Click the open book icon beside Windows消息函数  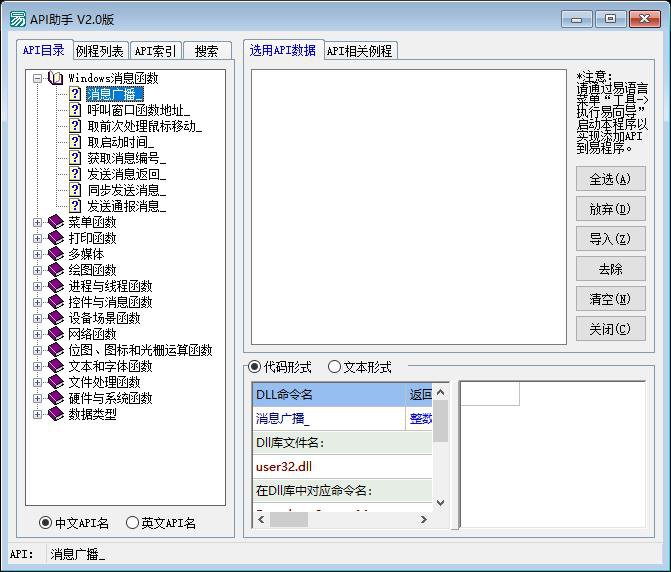pyautogui.click(x=55, y=78)
